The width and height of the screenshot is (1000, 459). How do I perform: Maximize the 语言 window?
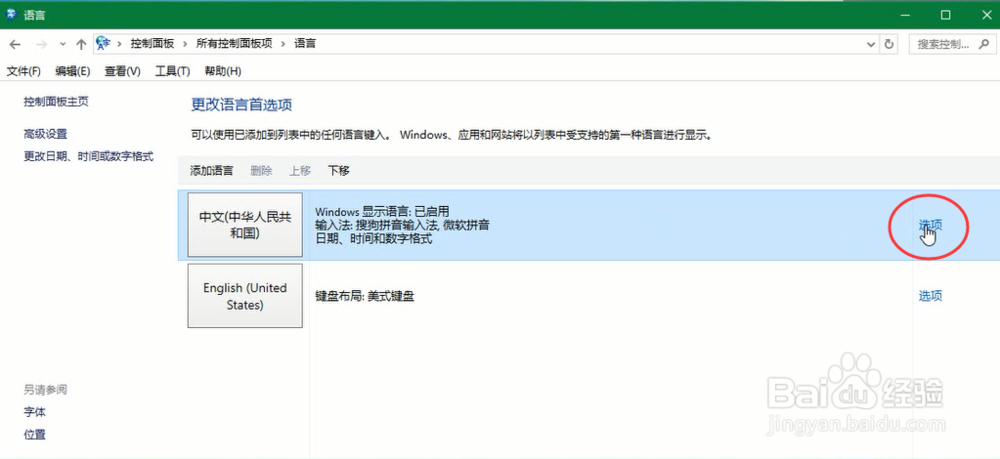pos(946,15)
